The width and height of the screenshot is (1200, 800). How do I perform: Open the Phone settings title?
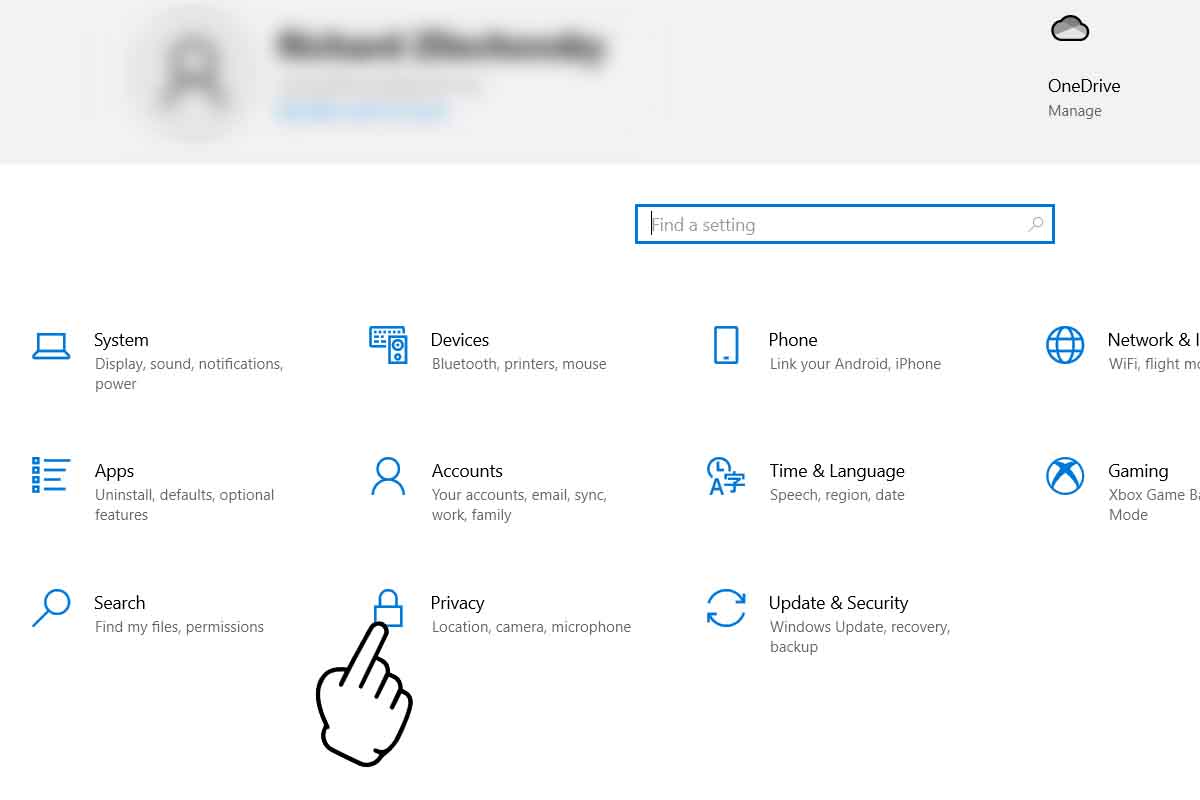pos(793,340)
